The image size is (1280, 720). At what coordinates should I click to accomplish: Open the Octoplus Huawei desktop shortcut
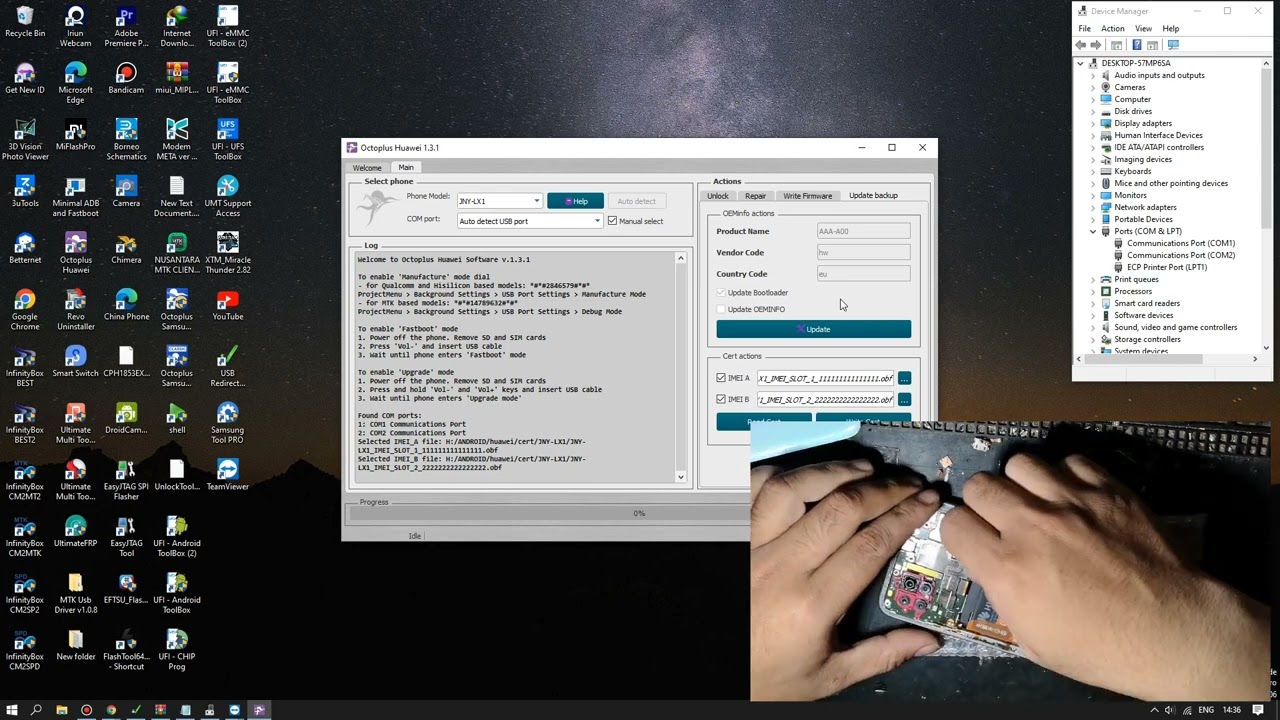point(75,253)
